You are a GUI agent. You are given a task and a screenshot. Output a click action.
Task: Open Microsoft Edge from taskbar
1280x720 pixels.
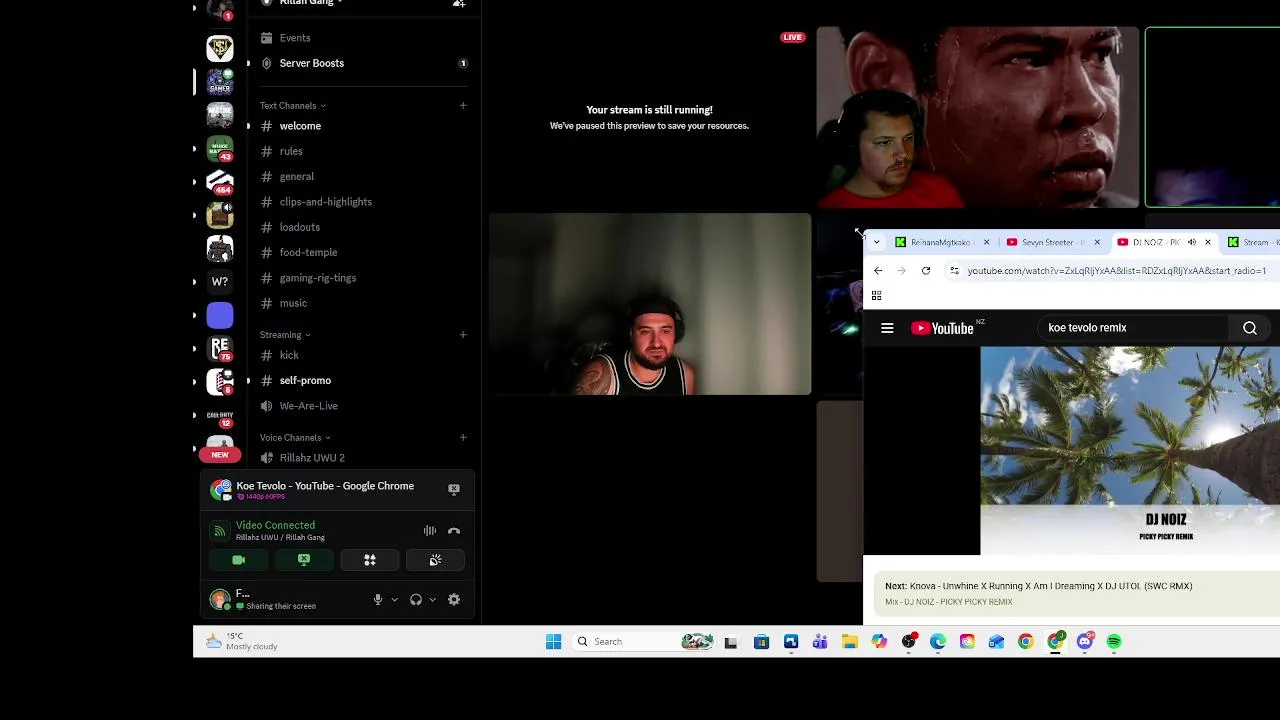938,642
